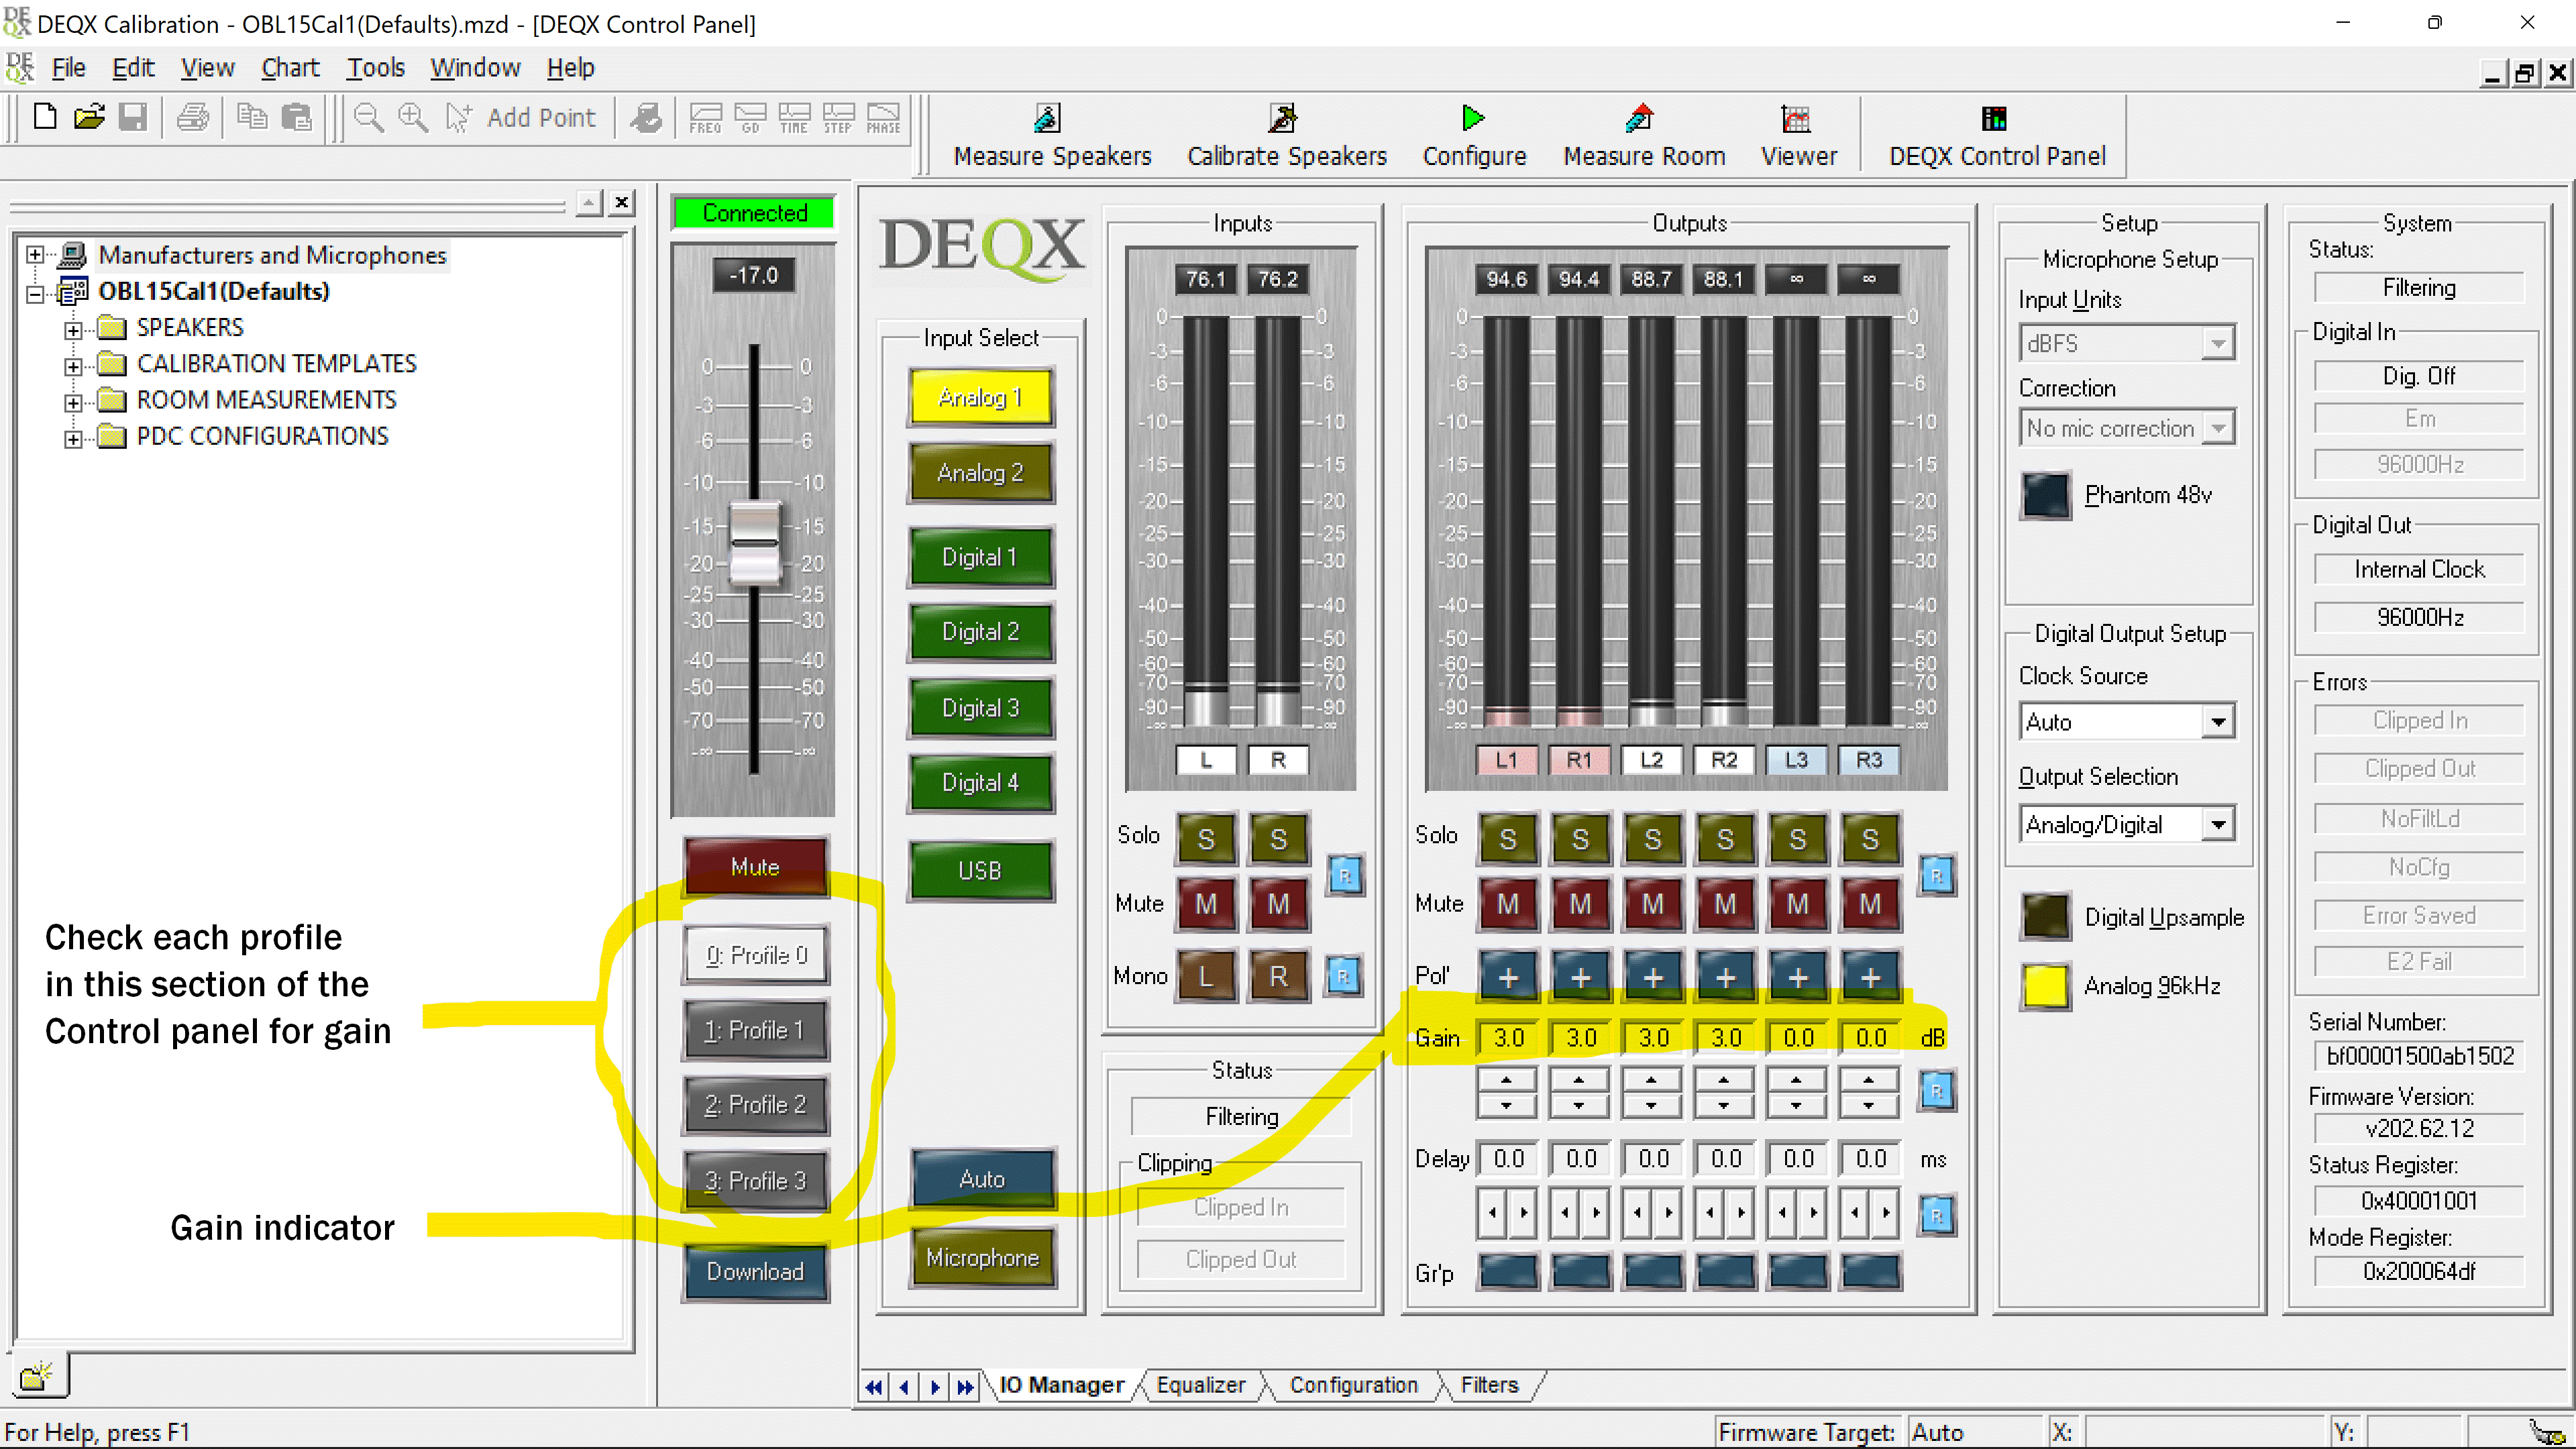Expand the CALIBRATION TEMPLATES folder
This screenshot has height=1449, width=2576.
click(73, 365)
